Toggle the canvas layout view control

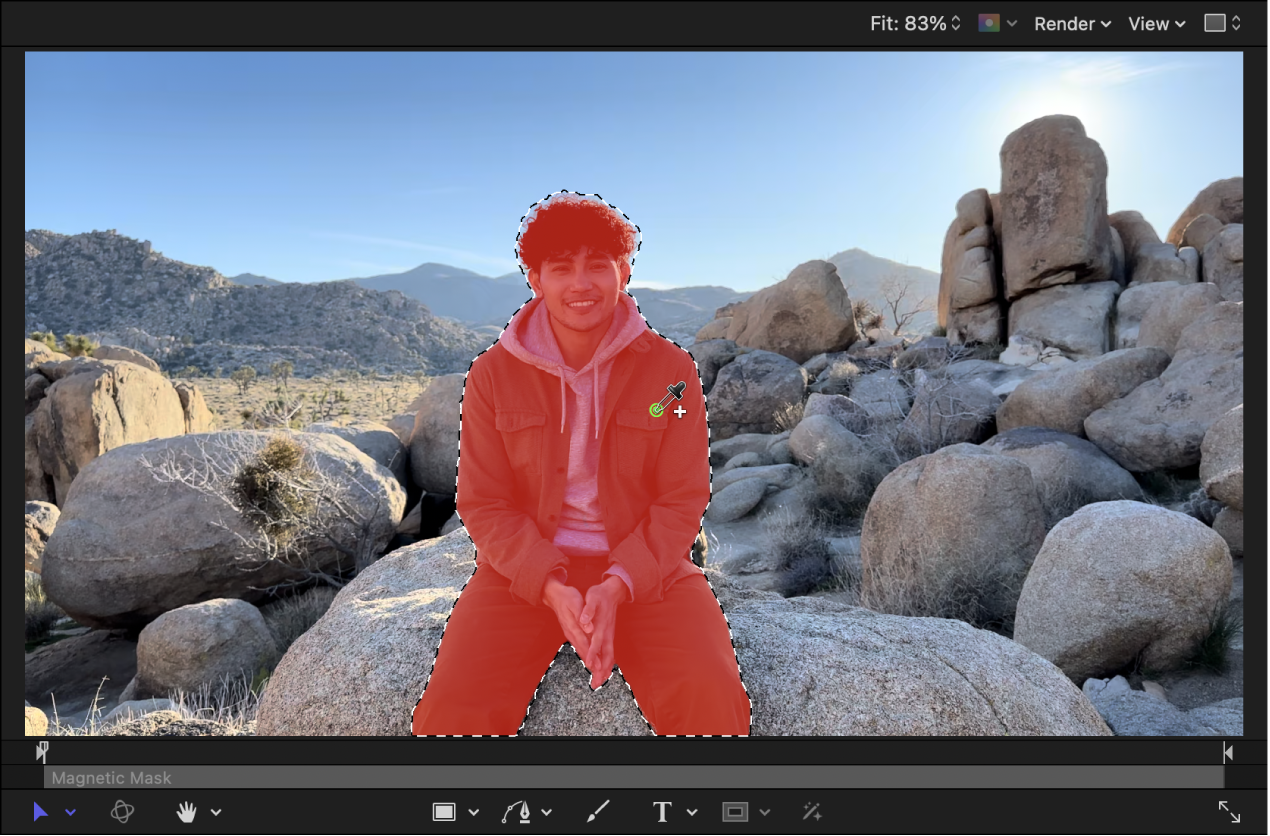[x=1213, y=23]
